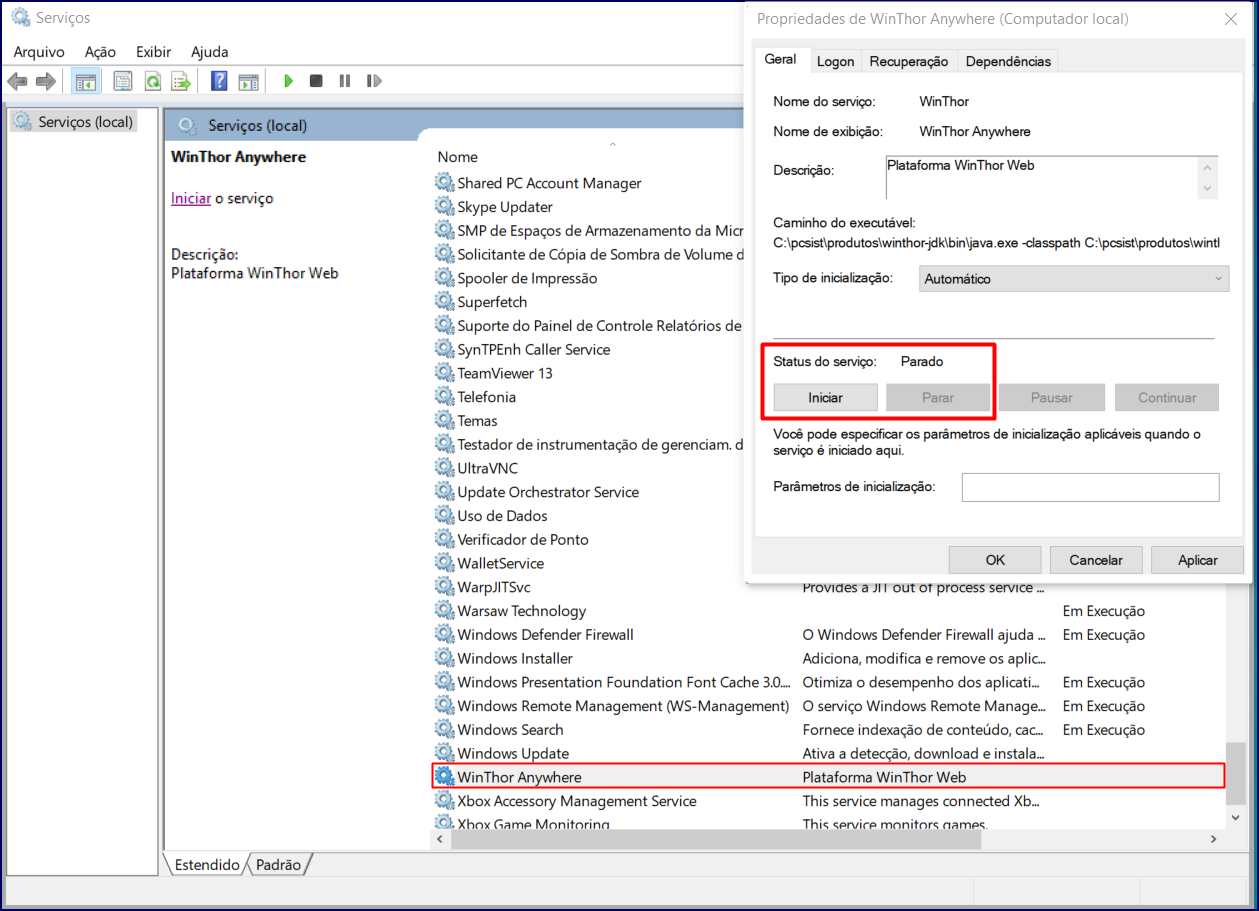
Task: Click the Refresh toolbar icon
Action: coord(152,81)
